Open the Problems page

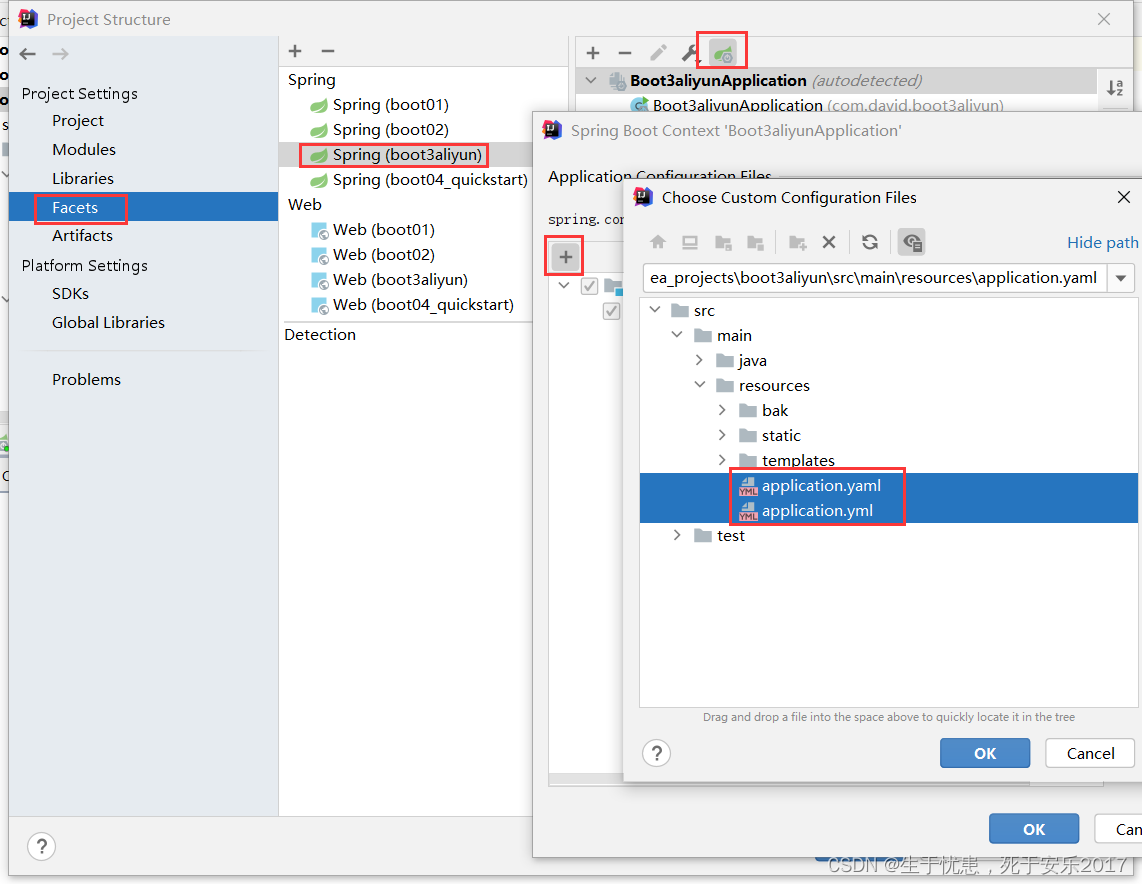coord(87,379)
